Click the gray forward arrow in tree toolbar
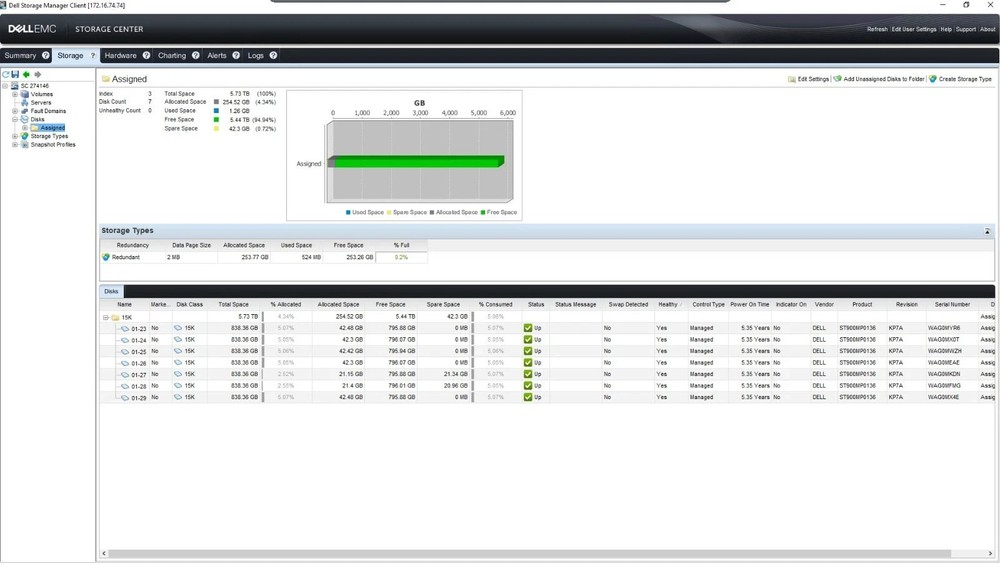Viewport: 1000px width, 564px height. [x=38, y=75]
